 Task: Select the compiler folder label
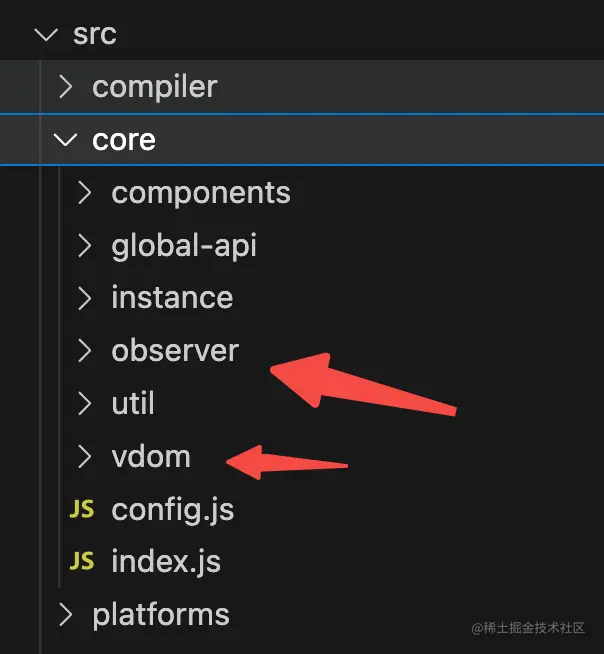click(154, 87)
